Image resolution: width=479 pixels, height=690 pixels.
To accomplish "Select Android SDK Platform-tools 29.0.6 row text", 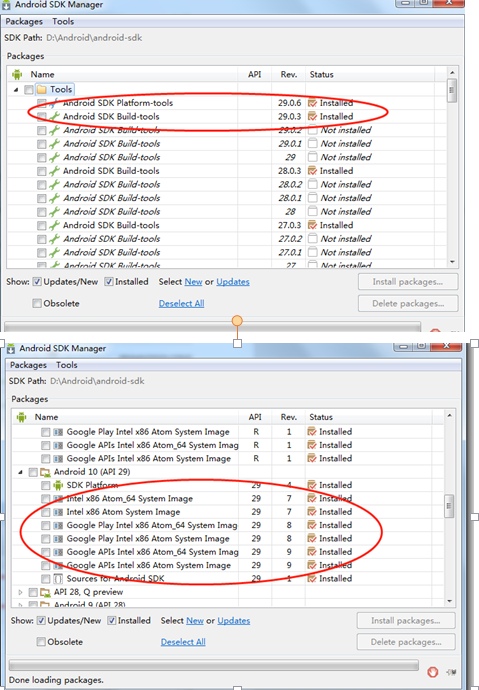I will coord(118,103).
